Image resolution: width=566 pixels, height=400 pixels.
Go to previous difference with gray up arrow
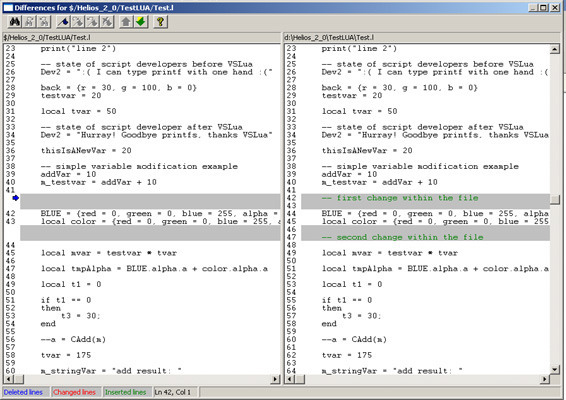pyautogui.click(x=126, y=22)
